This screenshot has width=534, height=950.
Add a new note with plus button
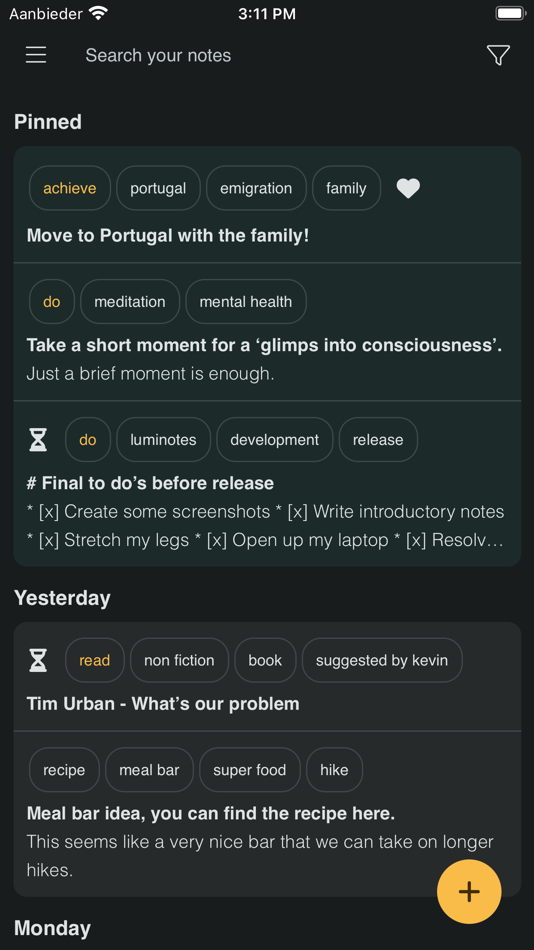[469, 891]
